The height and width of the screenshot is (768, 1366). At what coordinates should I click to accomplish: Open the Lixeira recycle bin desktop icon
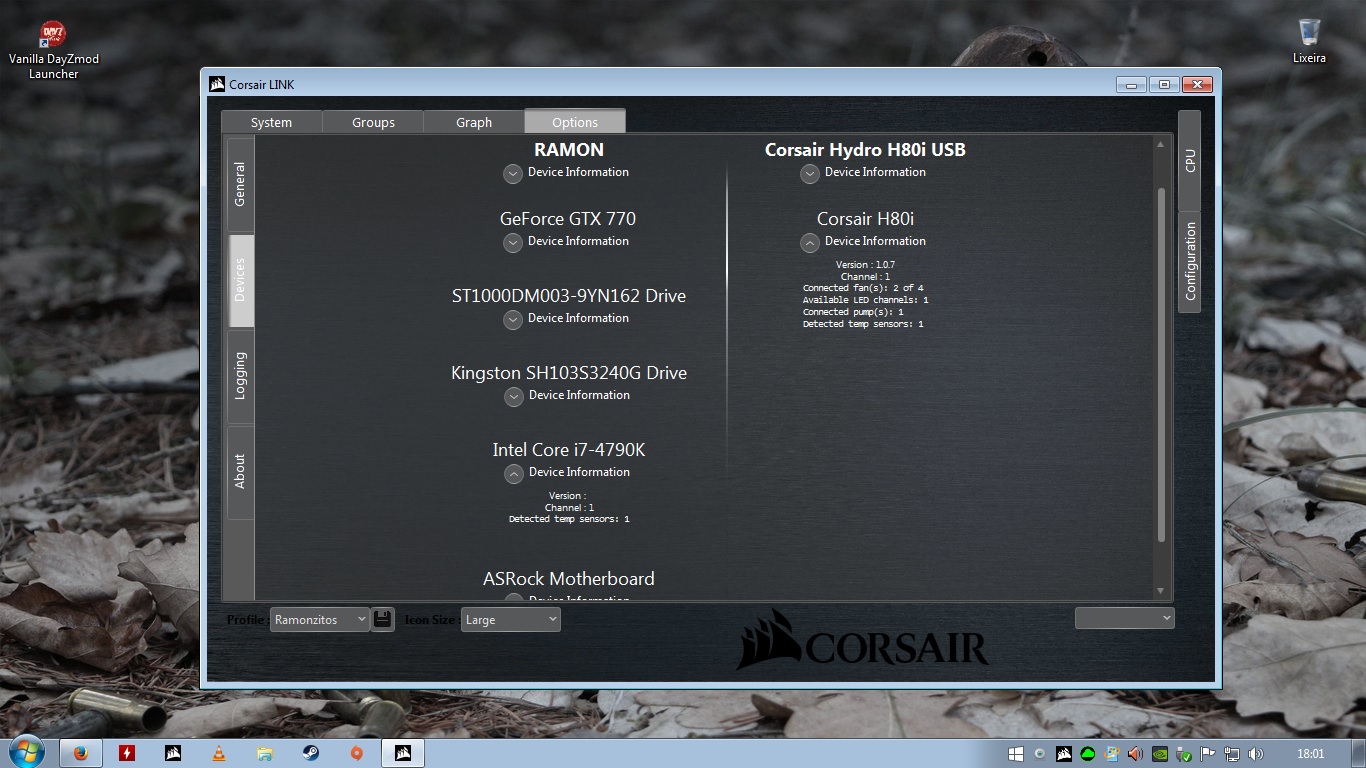1309,41
